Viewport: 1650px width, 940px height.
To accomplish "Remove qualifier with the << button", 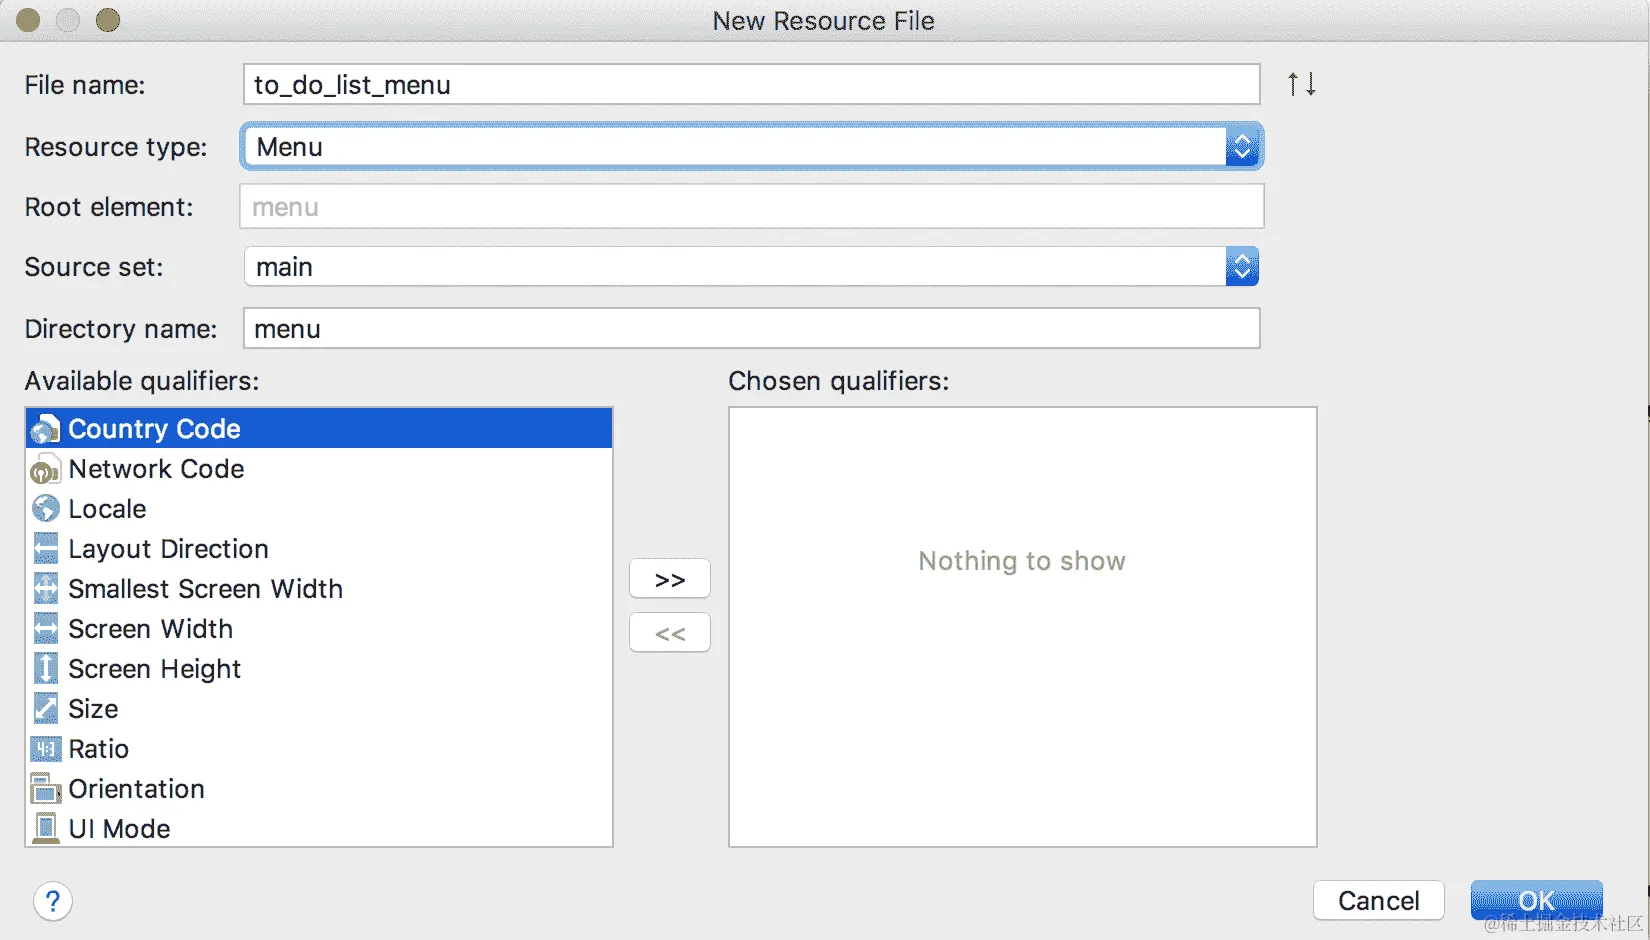I will tap(670, 633).
